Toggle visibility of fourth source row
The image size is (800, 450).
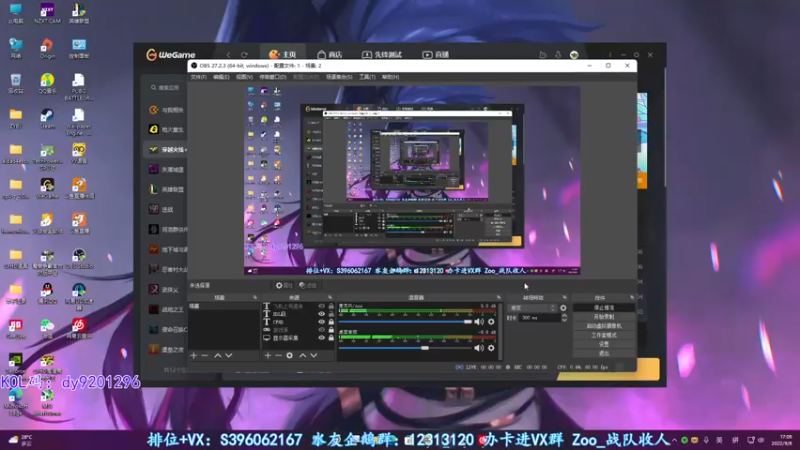(321, 330)
